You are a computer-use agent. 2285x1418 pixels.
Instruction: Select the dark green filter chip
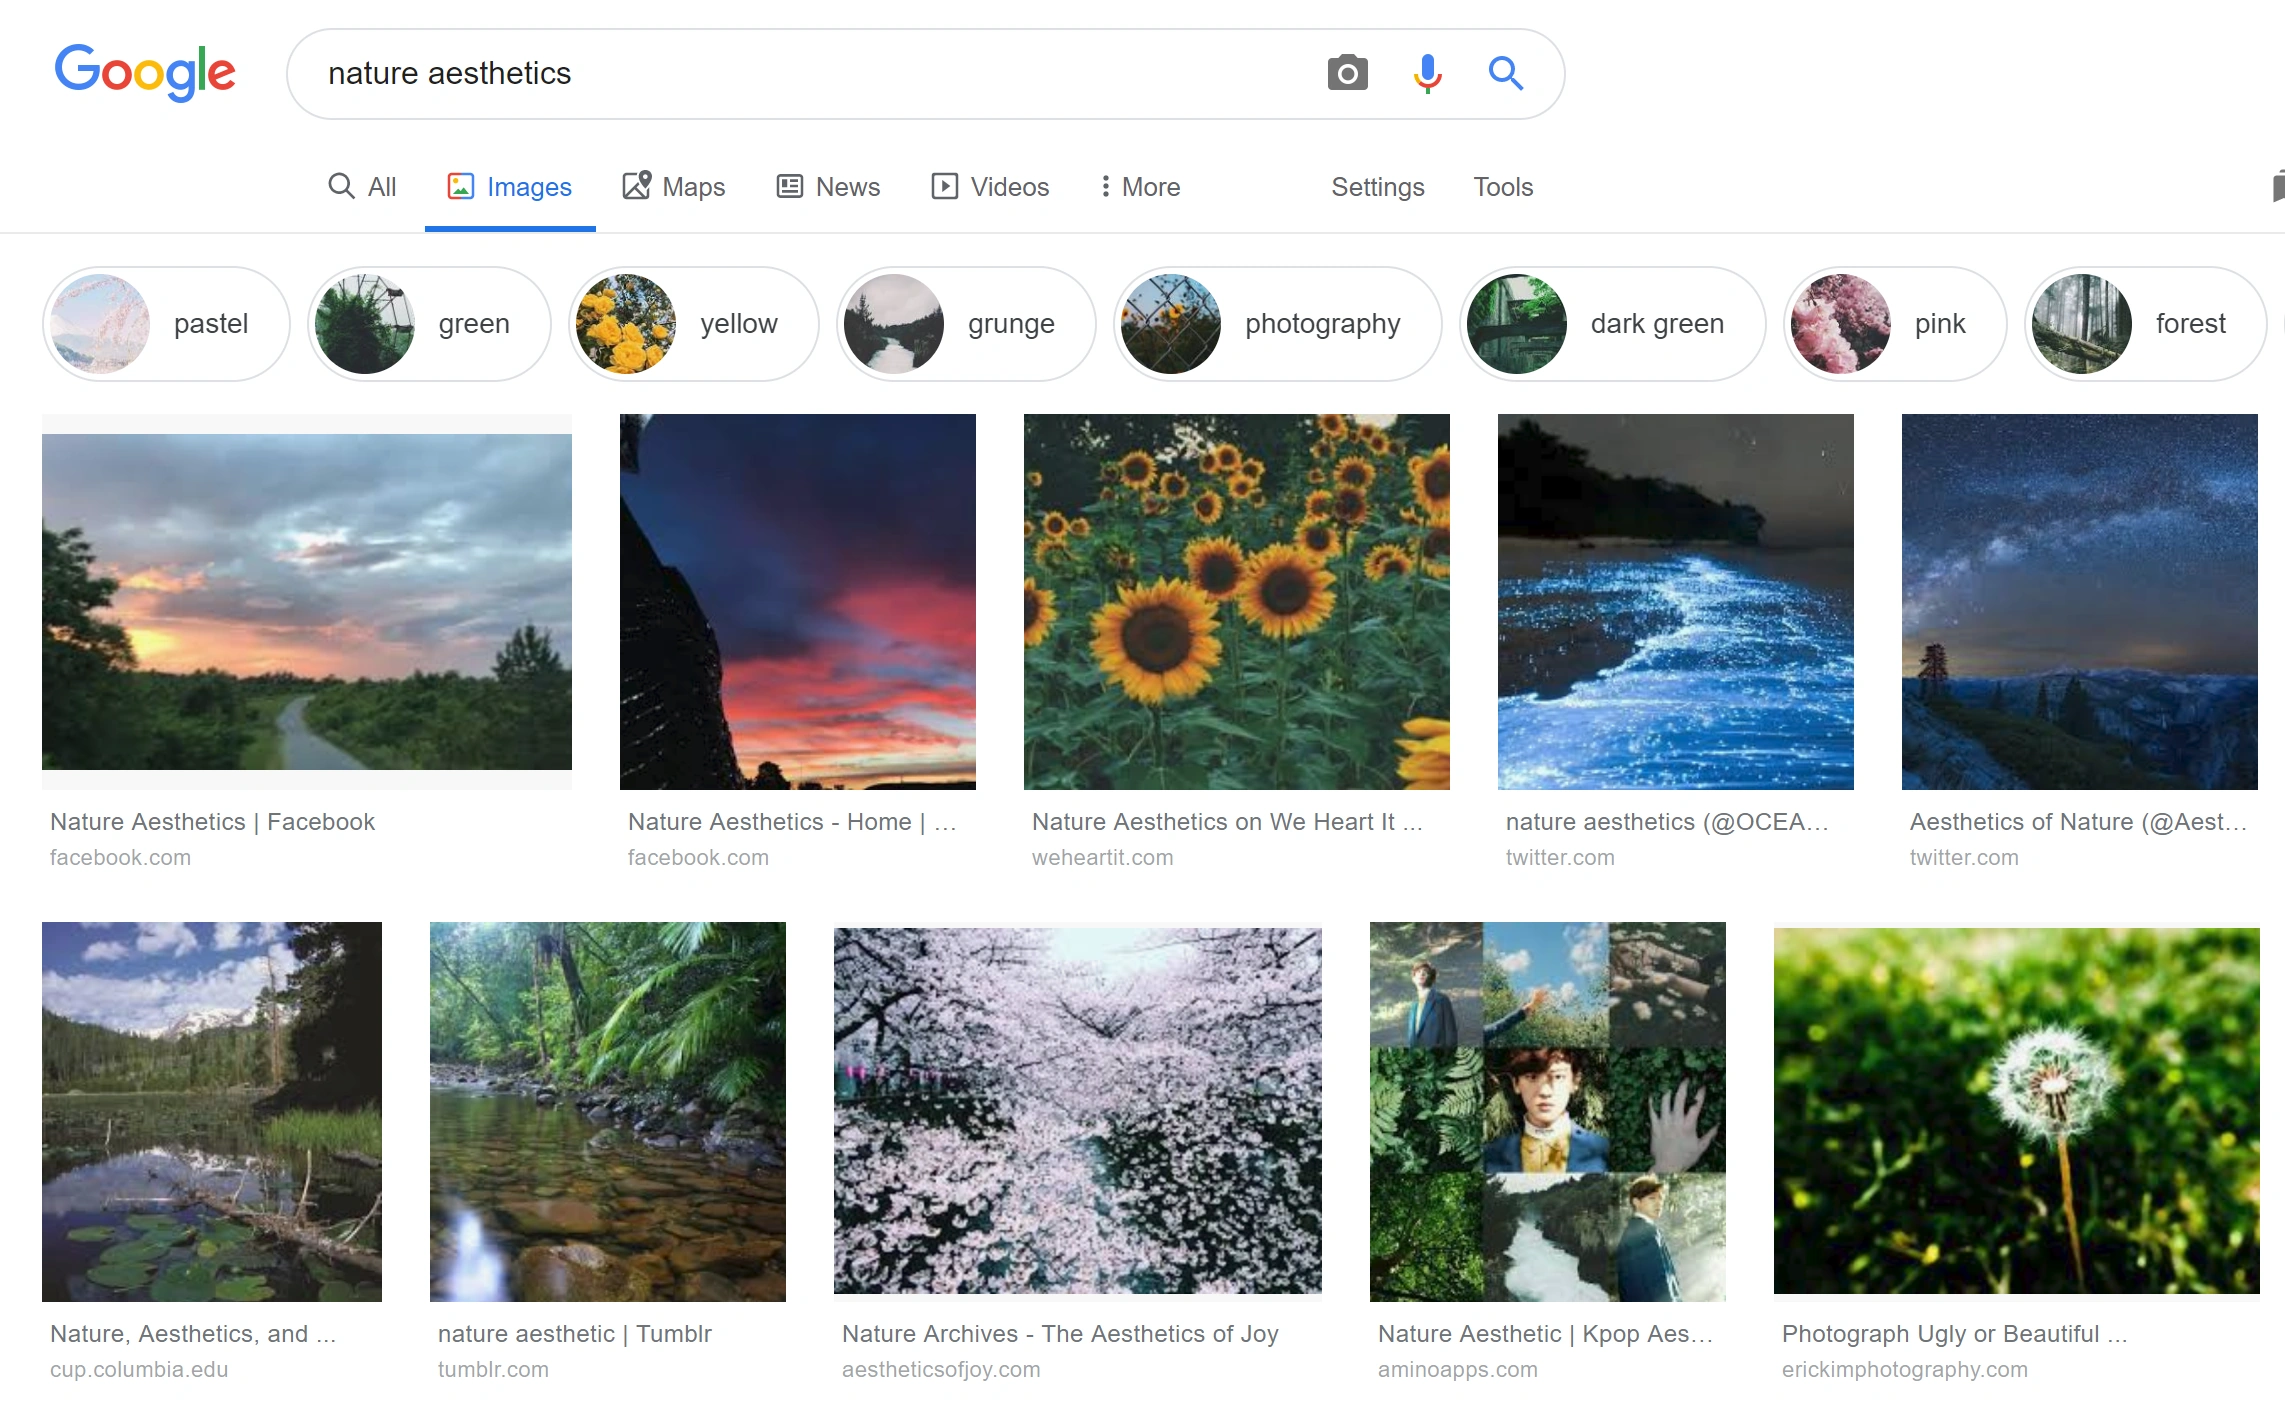tap(1612, 324)
